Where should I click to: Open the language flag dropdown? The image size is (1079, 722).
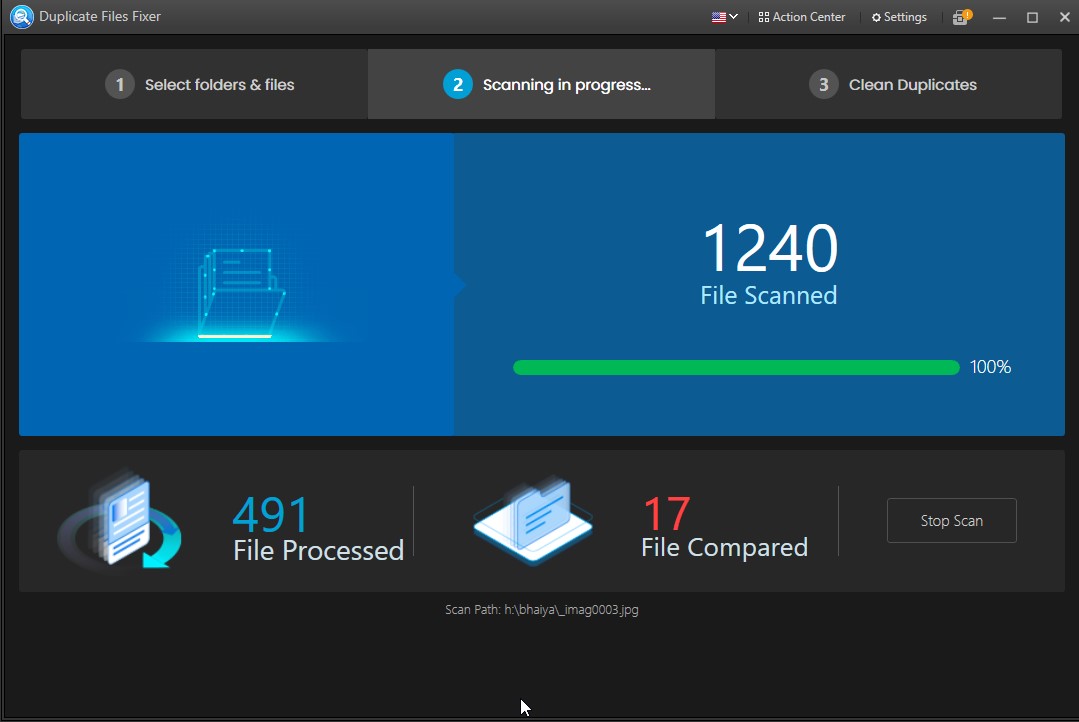click(x=724, y=17)
